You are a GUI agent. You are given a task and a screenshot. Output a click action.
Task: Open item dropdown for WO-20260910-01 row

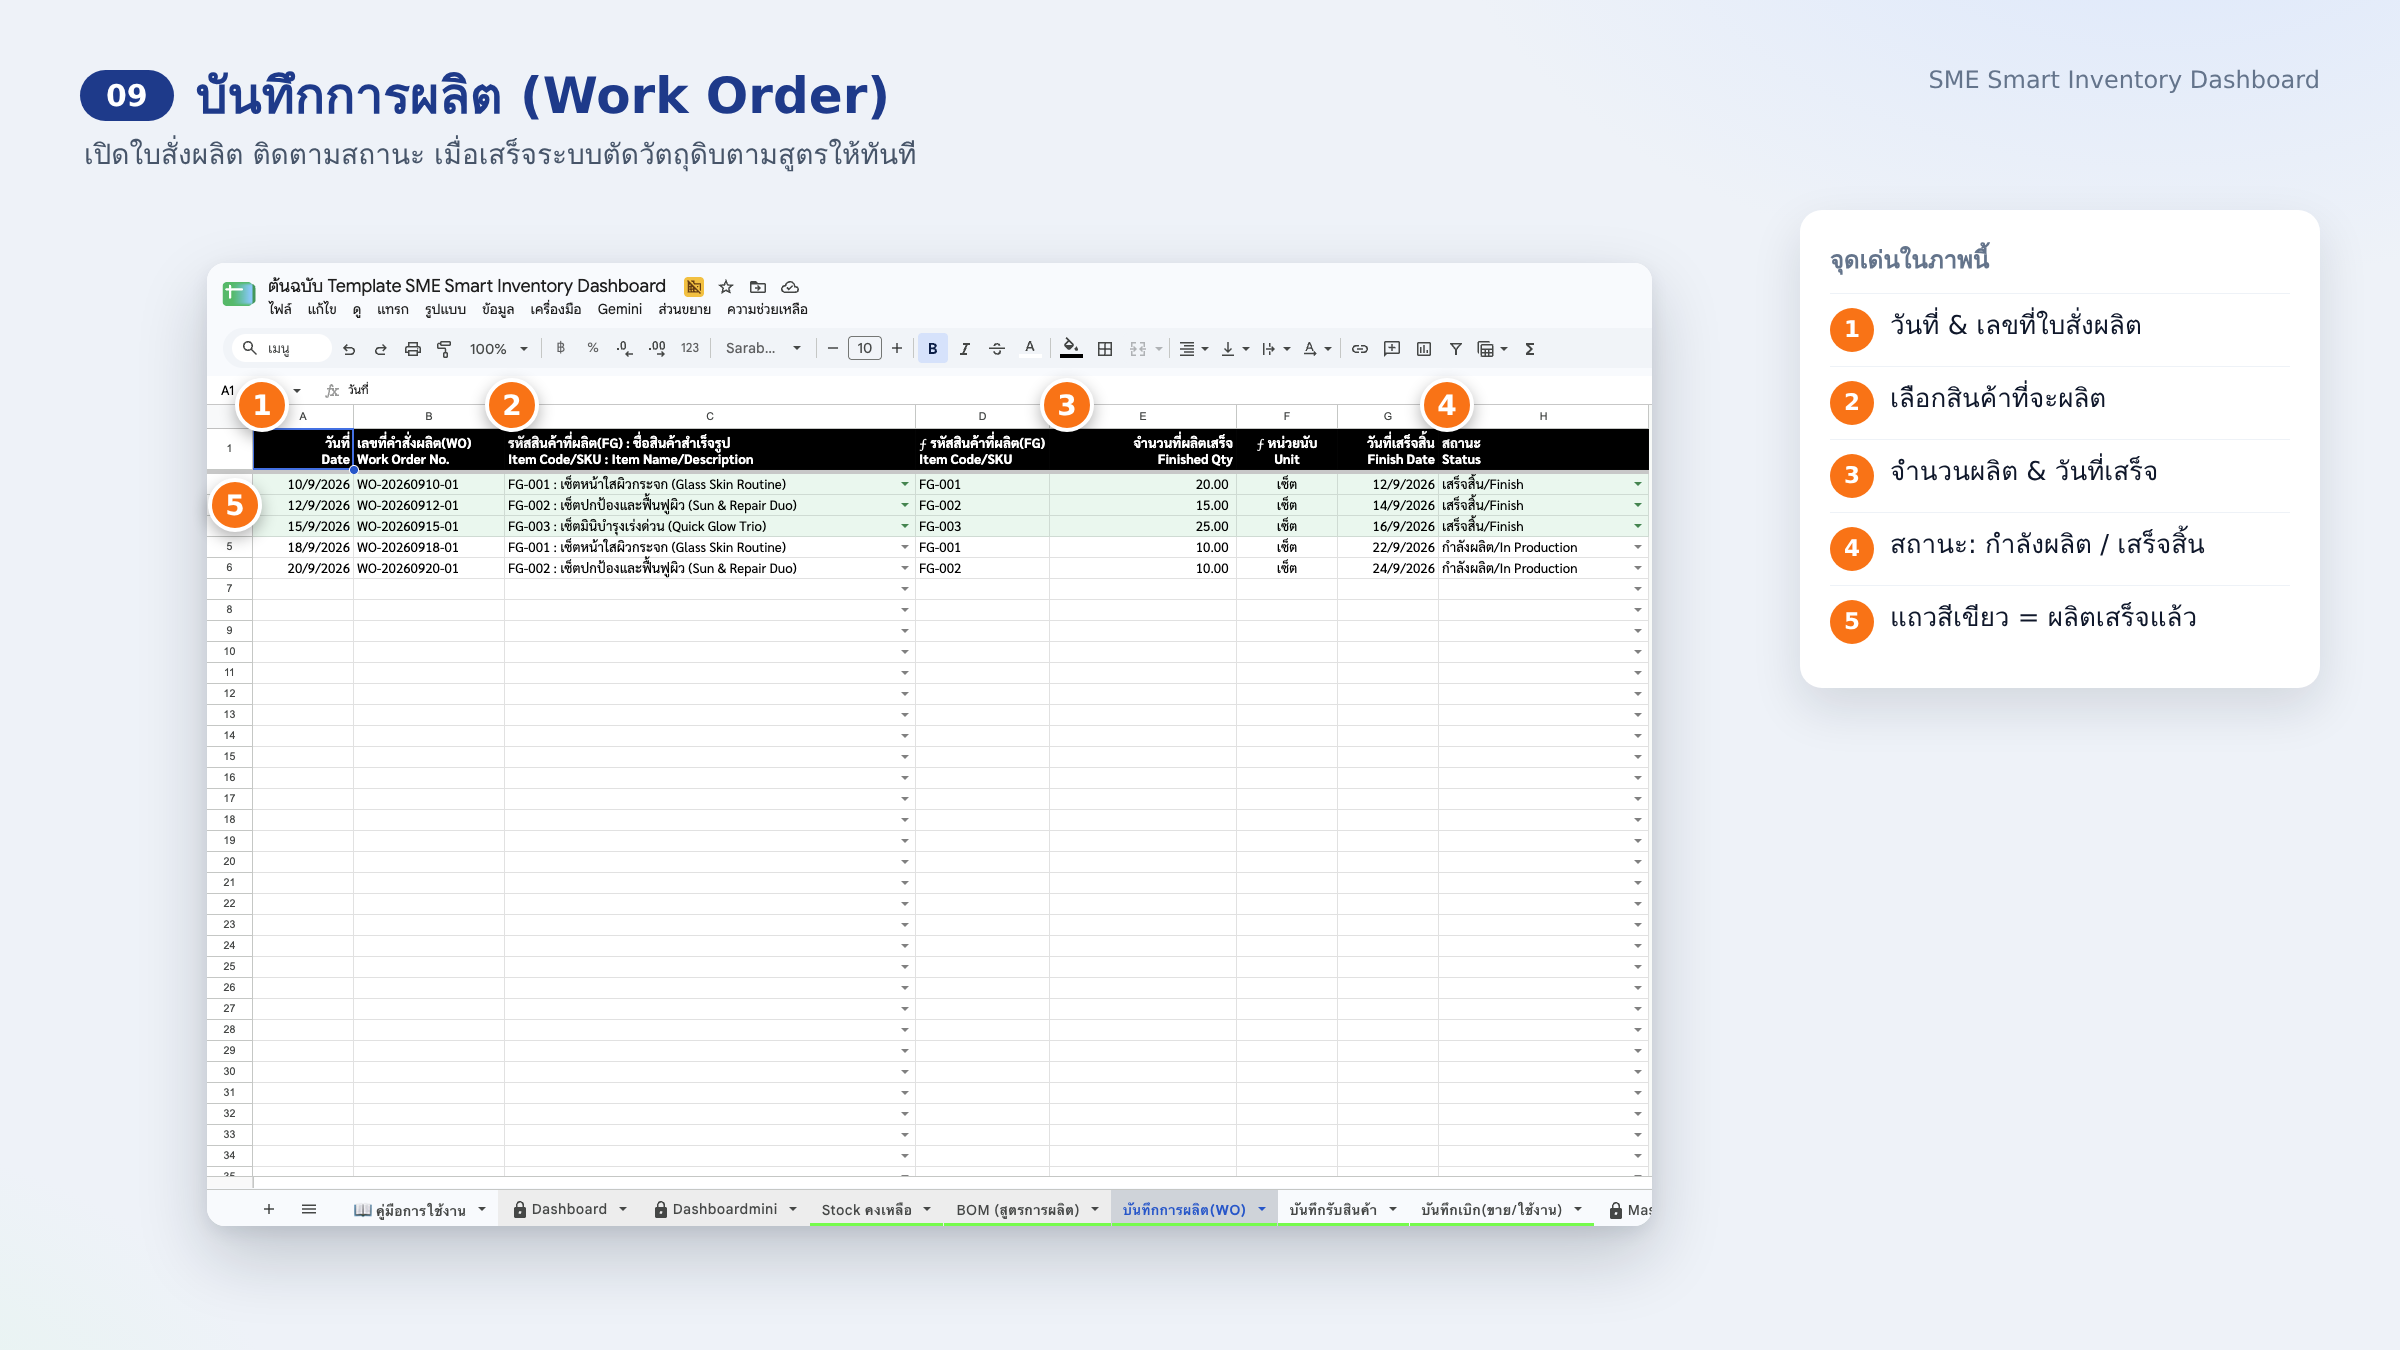coord(905,485)
